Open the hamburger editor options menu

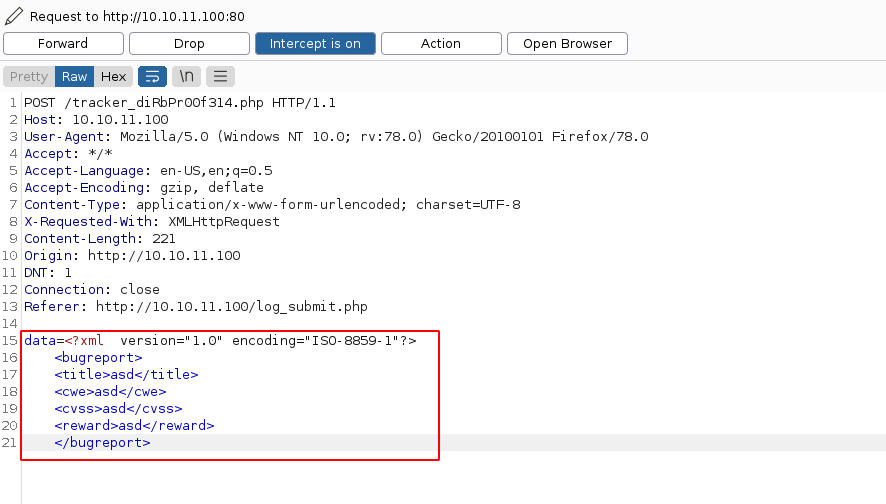click(x=220, y=76)
